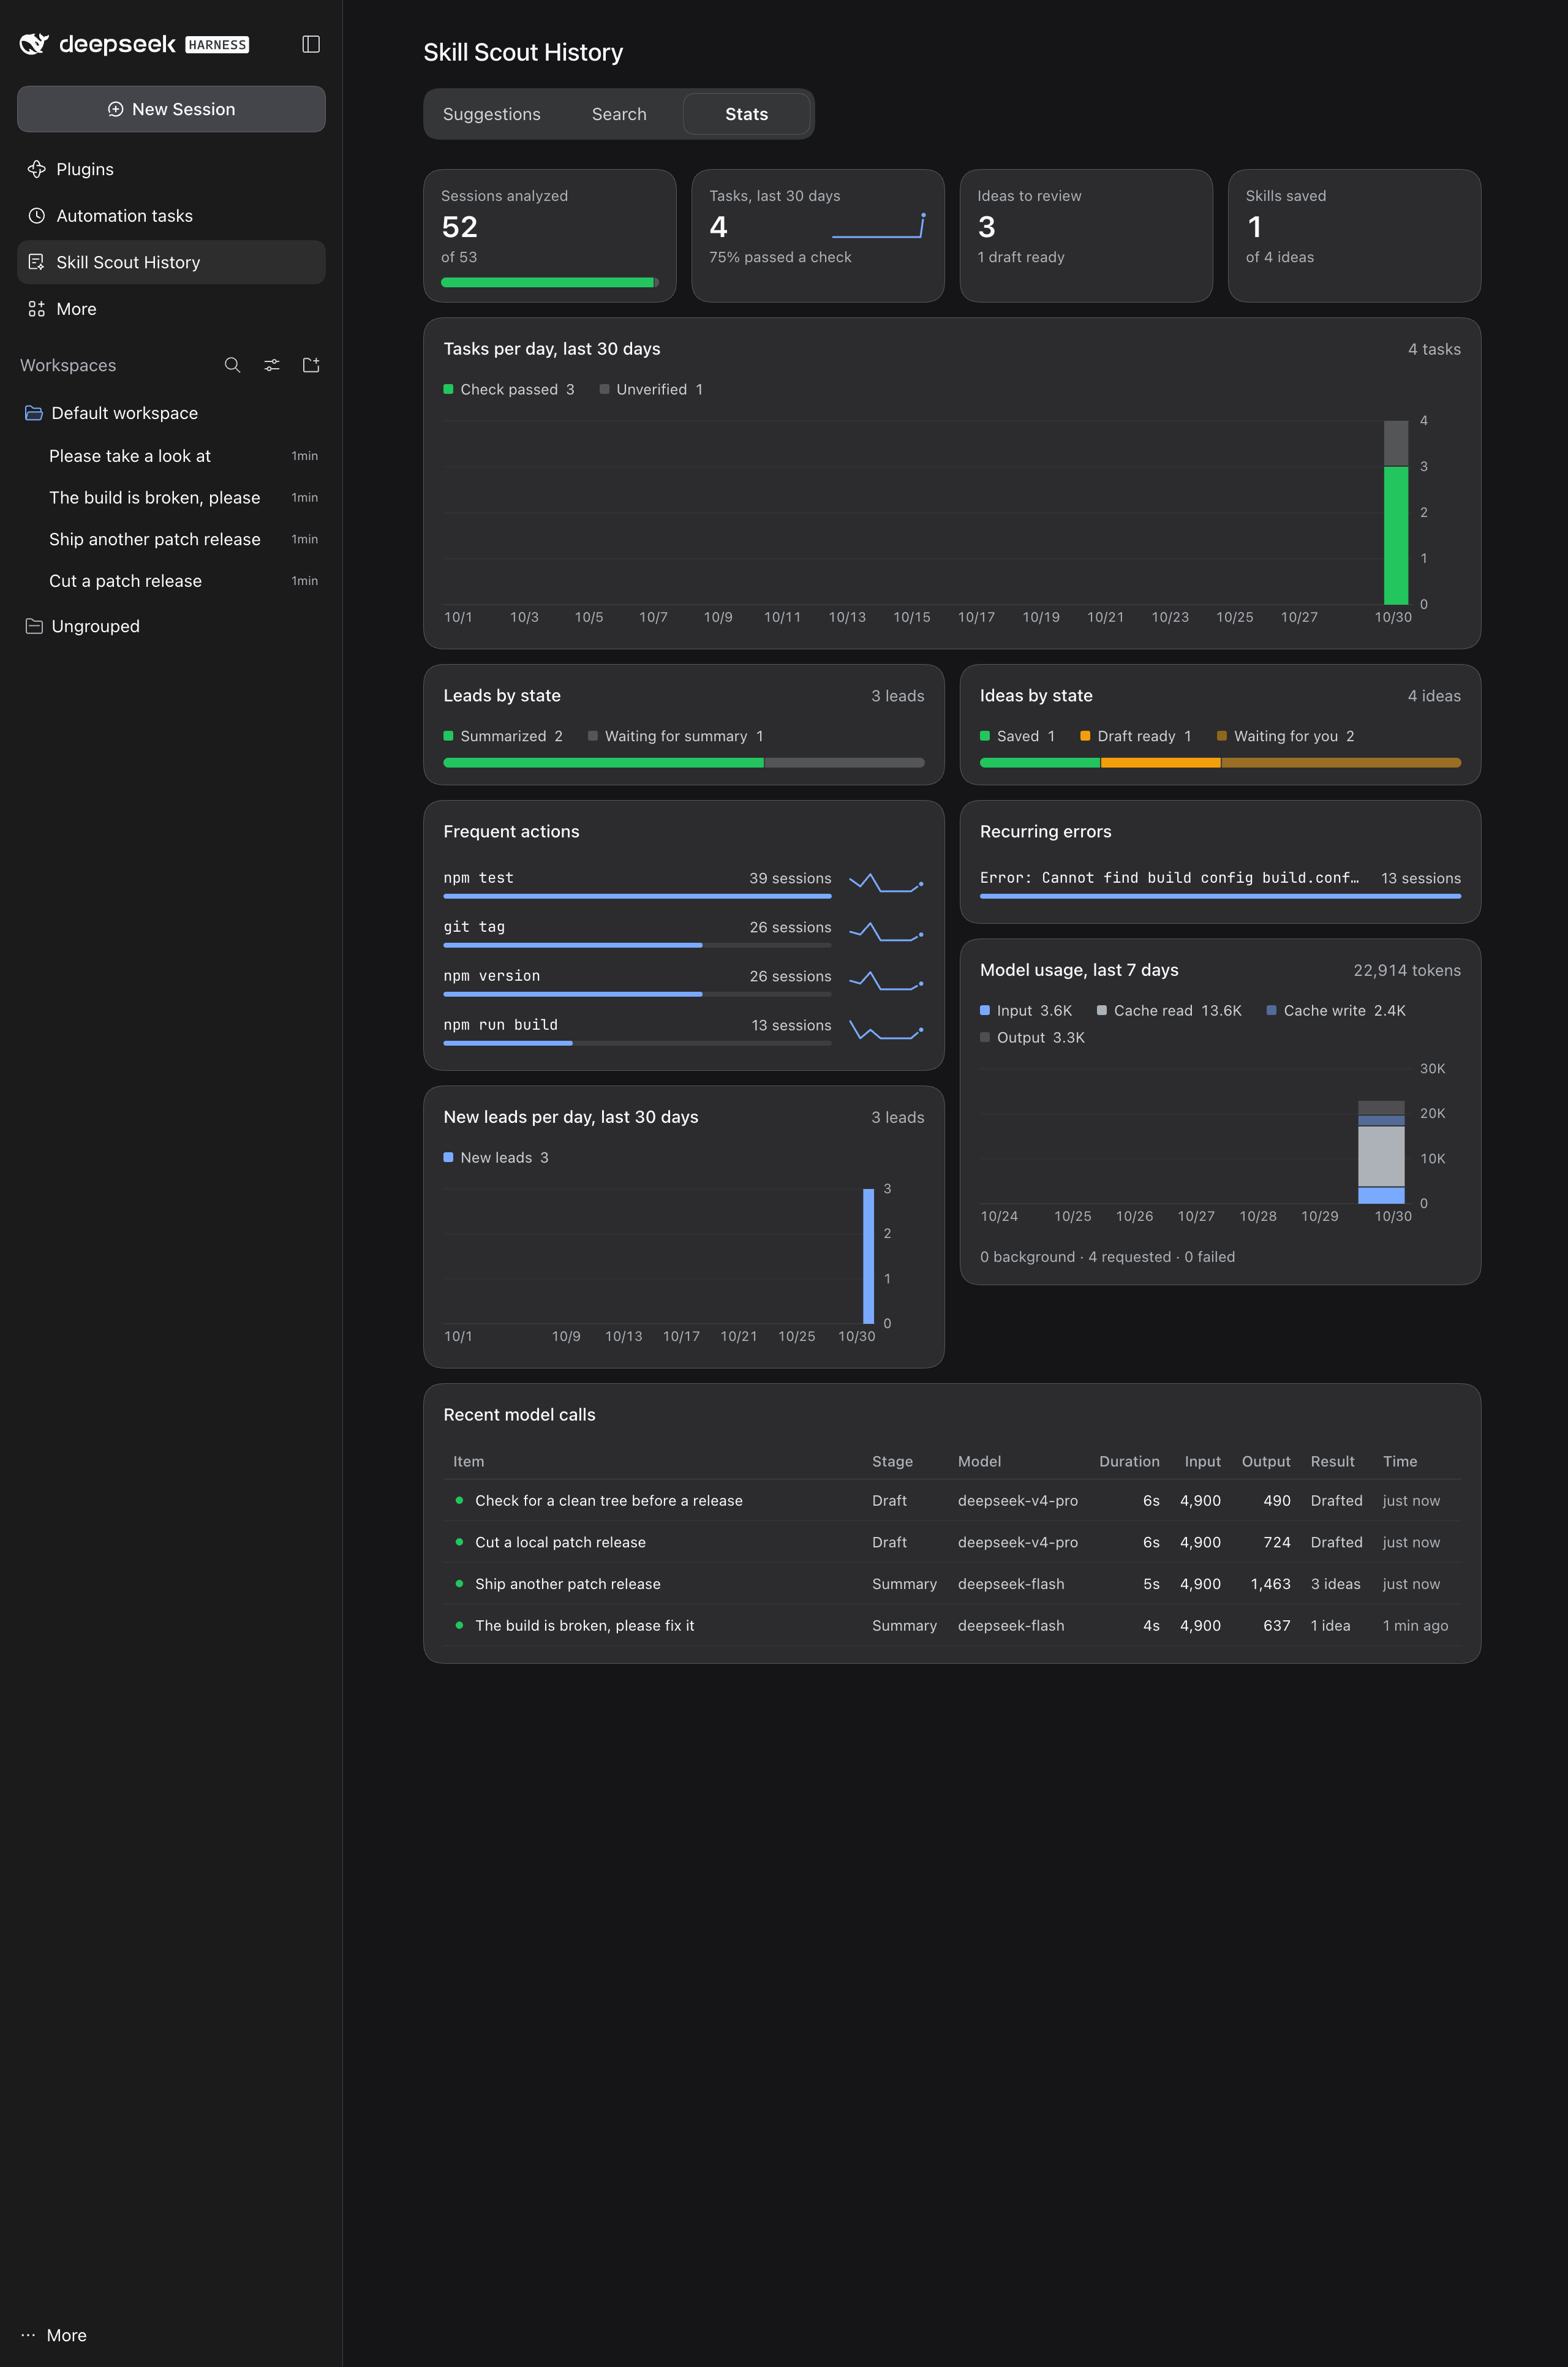Viewport: 1568px width, 2367px height.
Task: Open Automation tasks in sidebar
Action: pos(171,216)
